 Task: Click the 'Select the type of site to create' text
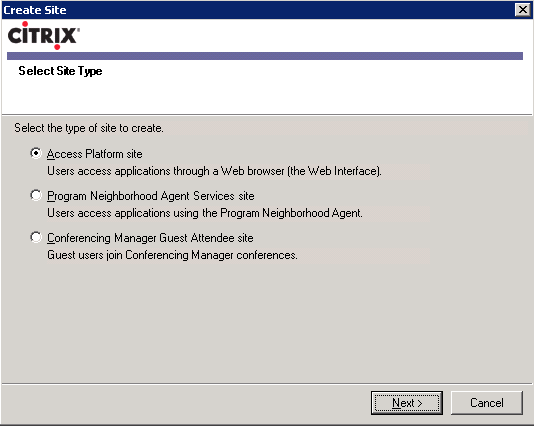pyautogui.click(x=89, y=128)
